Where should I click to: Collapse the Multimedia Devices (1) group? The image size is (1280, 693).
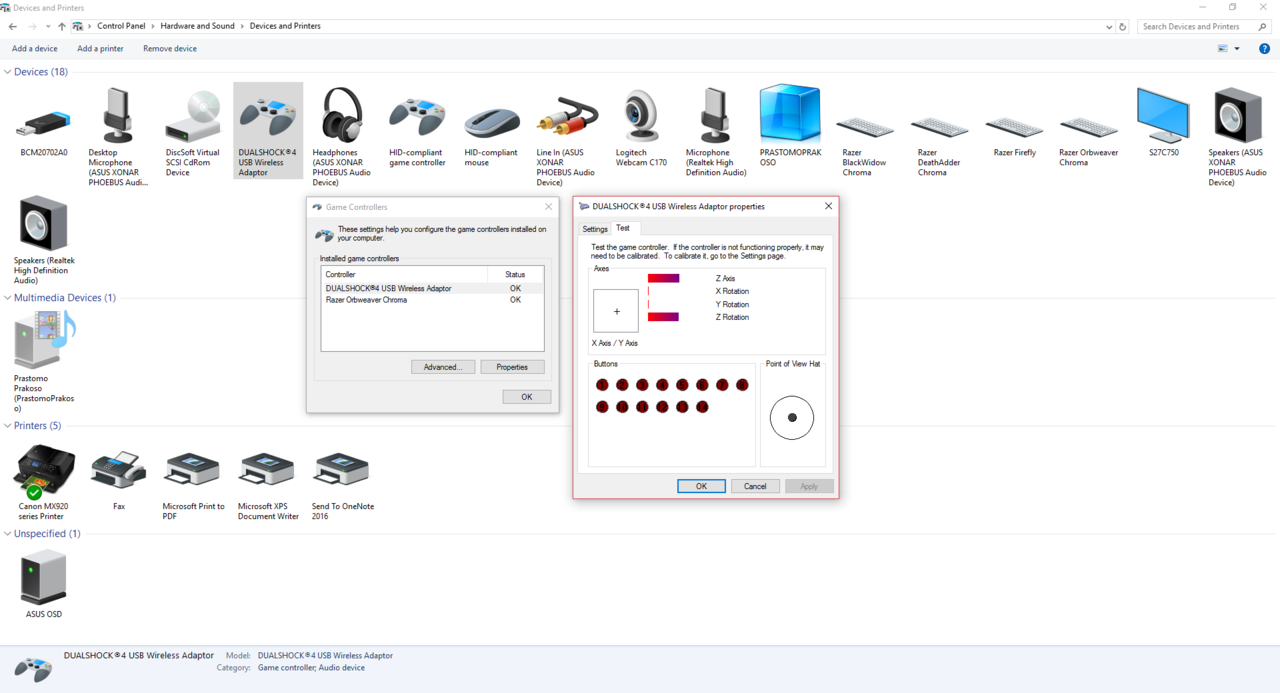tap(8, 298)
